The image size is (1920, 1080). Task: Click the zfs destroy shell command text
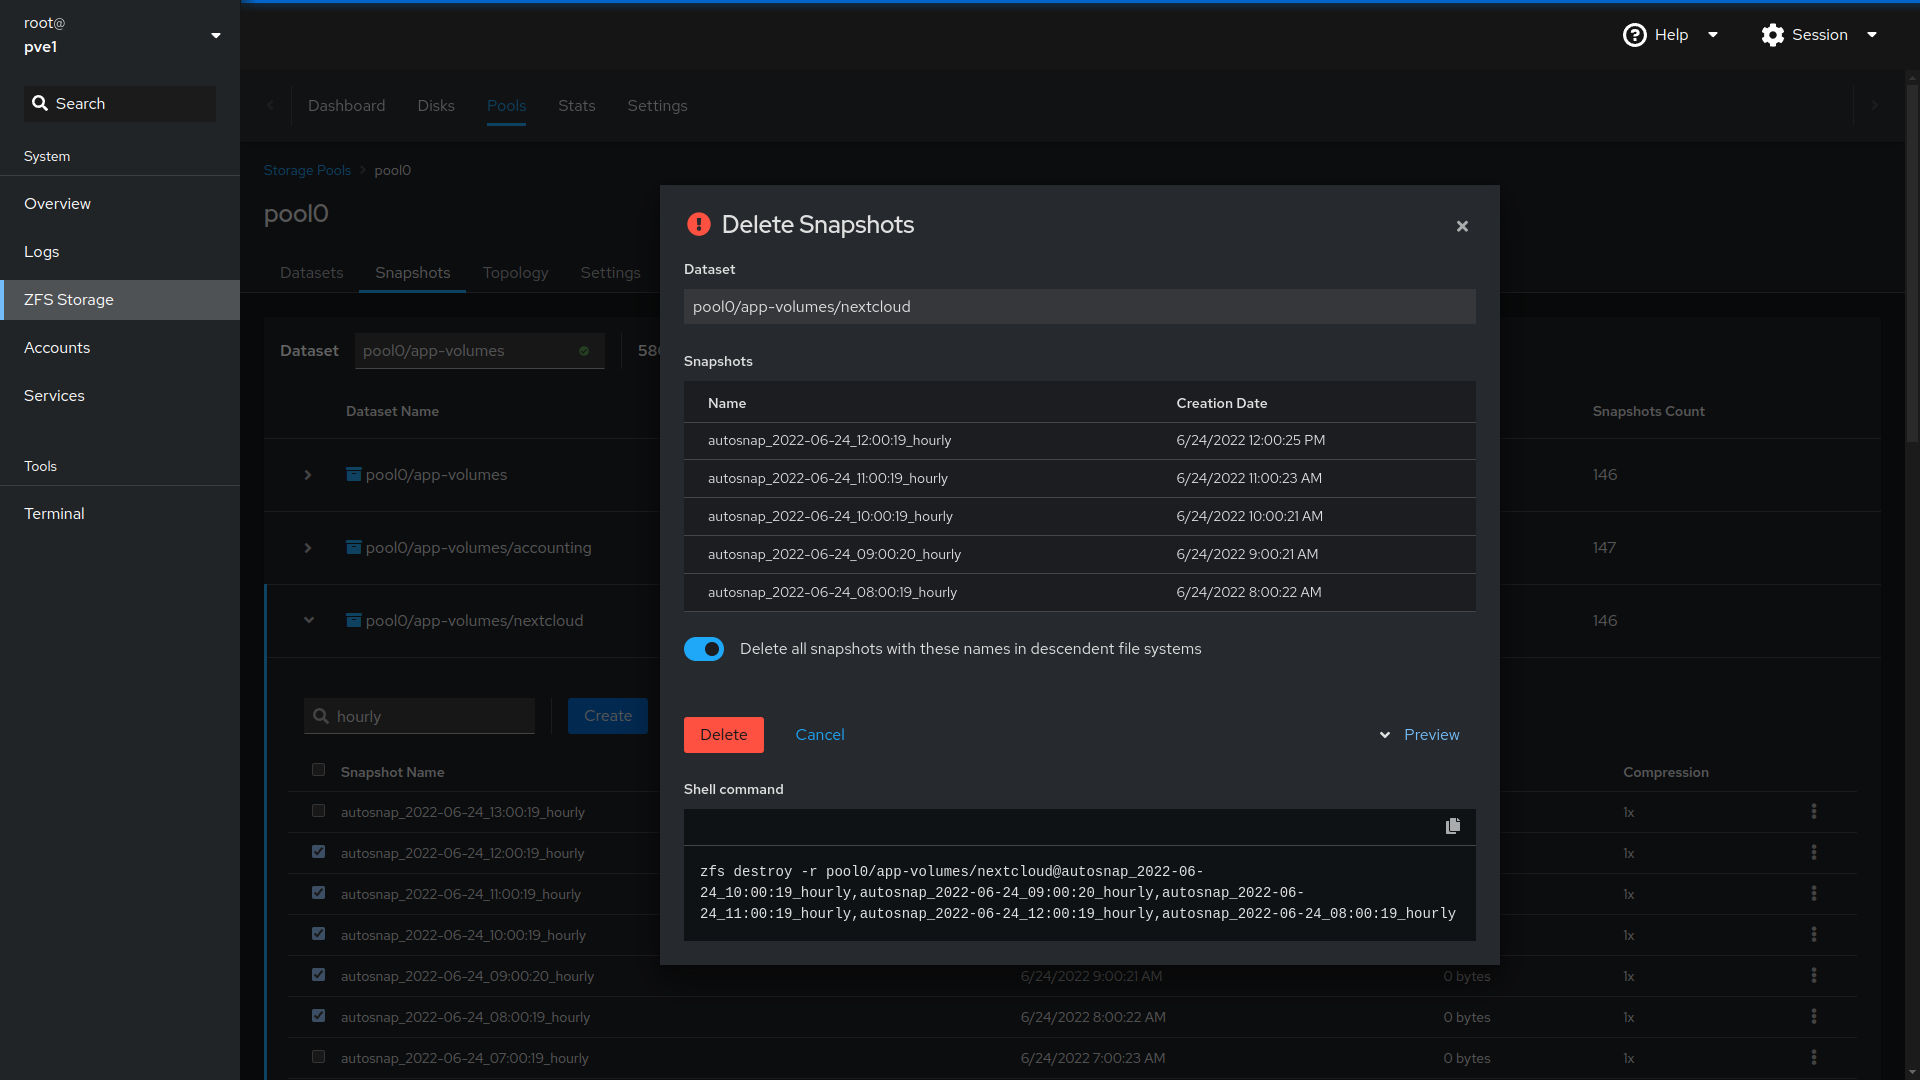(x=1078, y=893)
